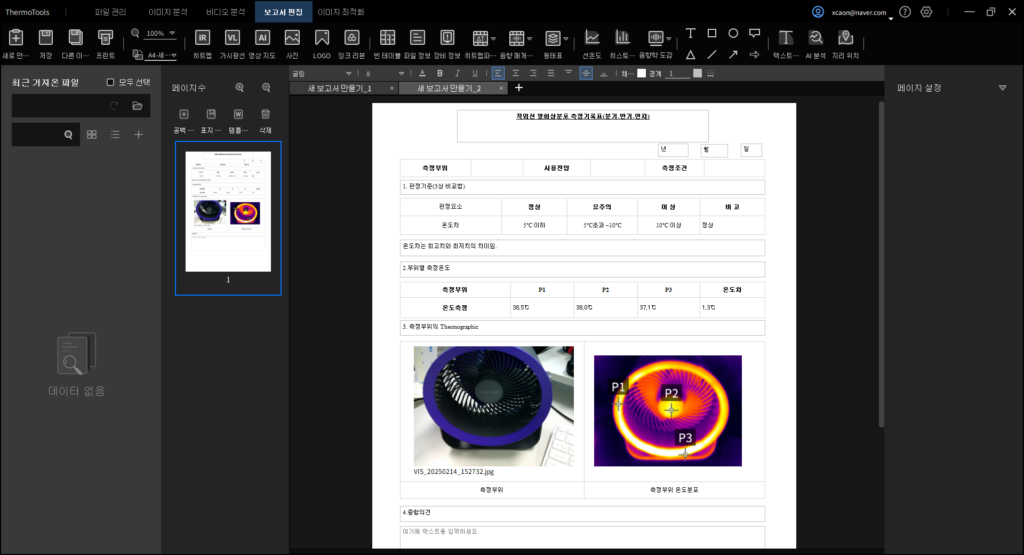Select the line temperature chart tool (선온도)
This screenshot has width=1024, height=555.
pos(592,38)
